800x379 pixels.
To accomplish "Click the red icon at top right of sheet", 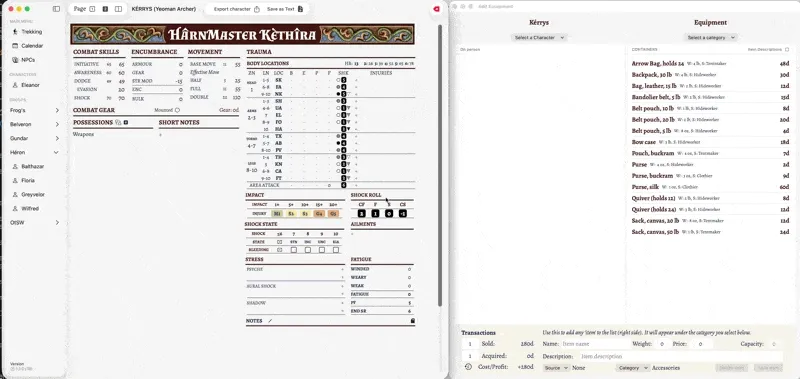I will (x=437, y=9).
